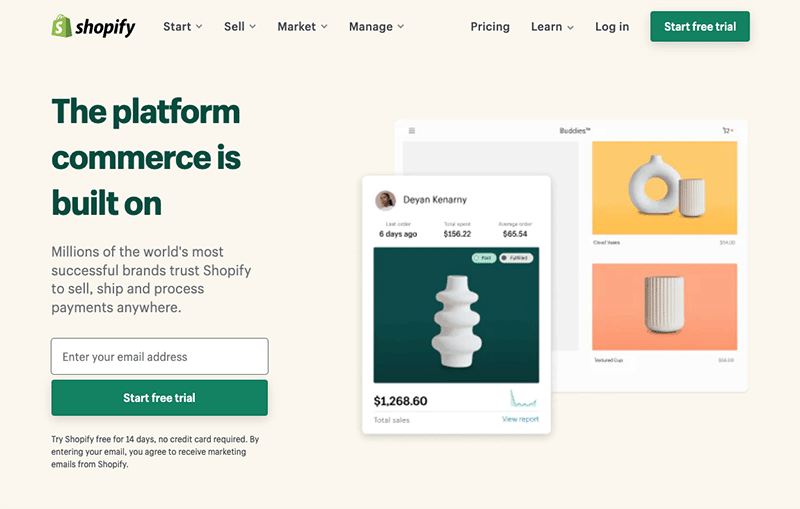Click the Fulfilled status badge

516,258
